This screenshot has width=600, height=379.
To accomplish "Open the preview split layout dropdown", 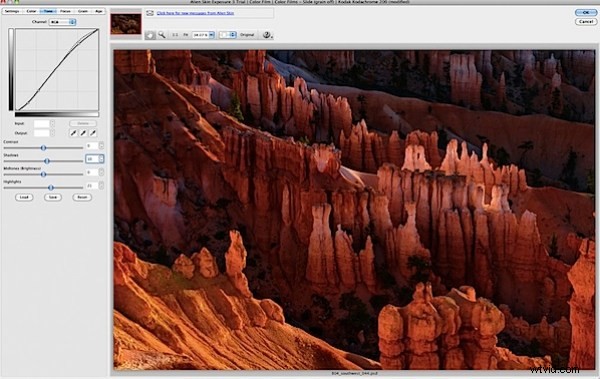I will coord(227,35).
